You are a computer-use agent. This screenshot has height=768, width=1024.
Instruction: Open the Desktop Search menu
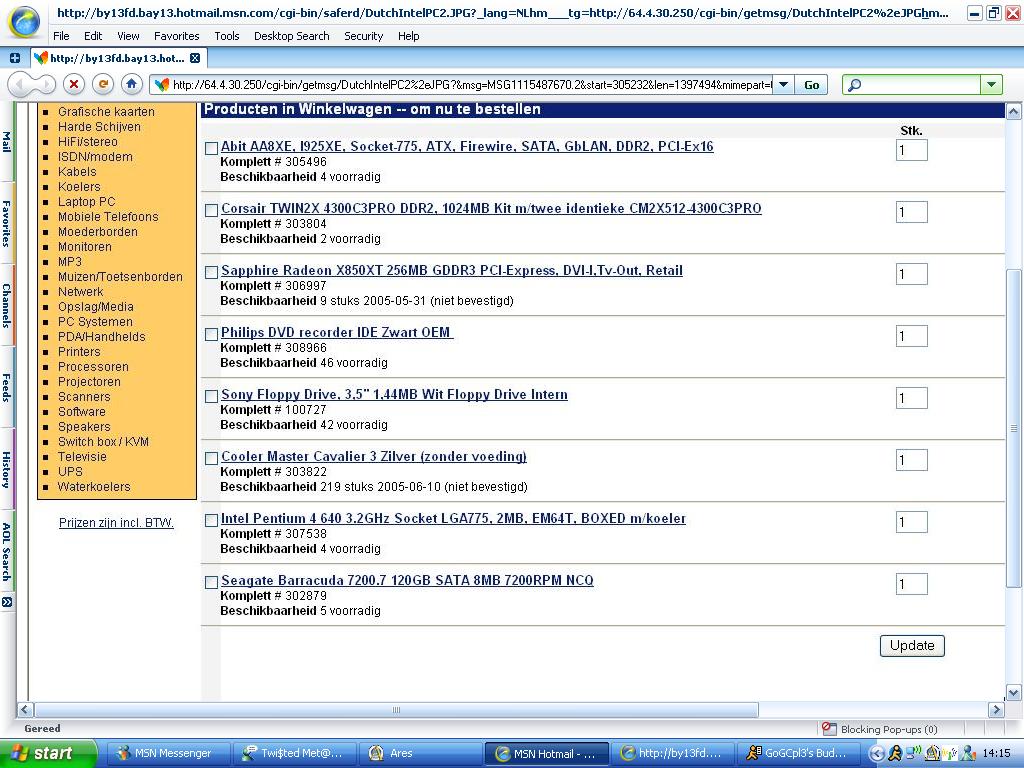(x=291, y=36)
